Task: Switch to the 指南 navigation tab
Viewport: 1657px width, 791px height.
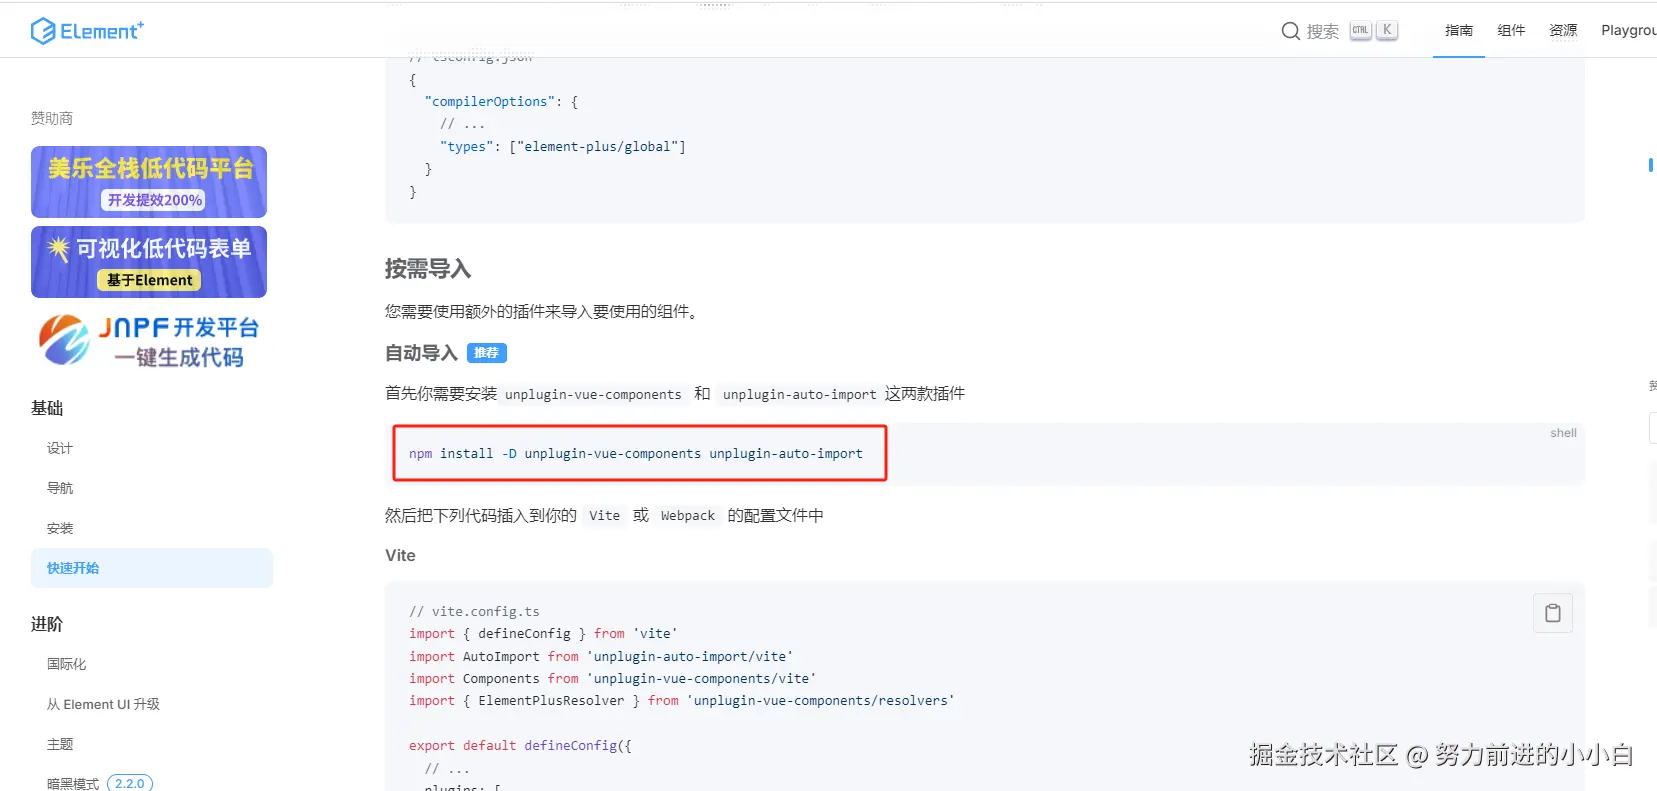Action: (1458, 31)
